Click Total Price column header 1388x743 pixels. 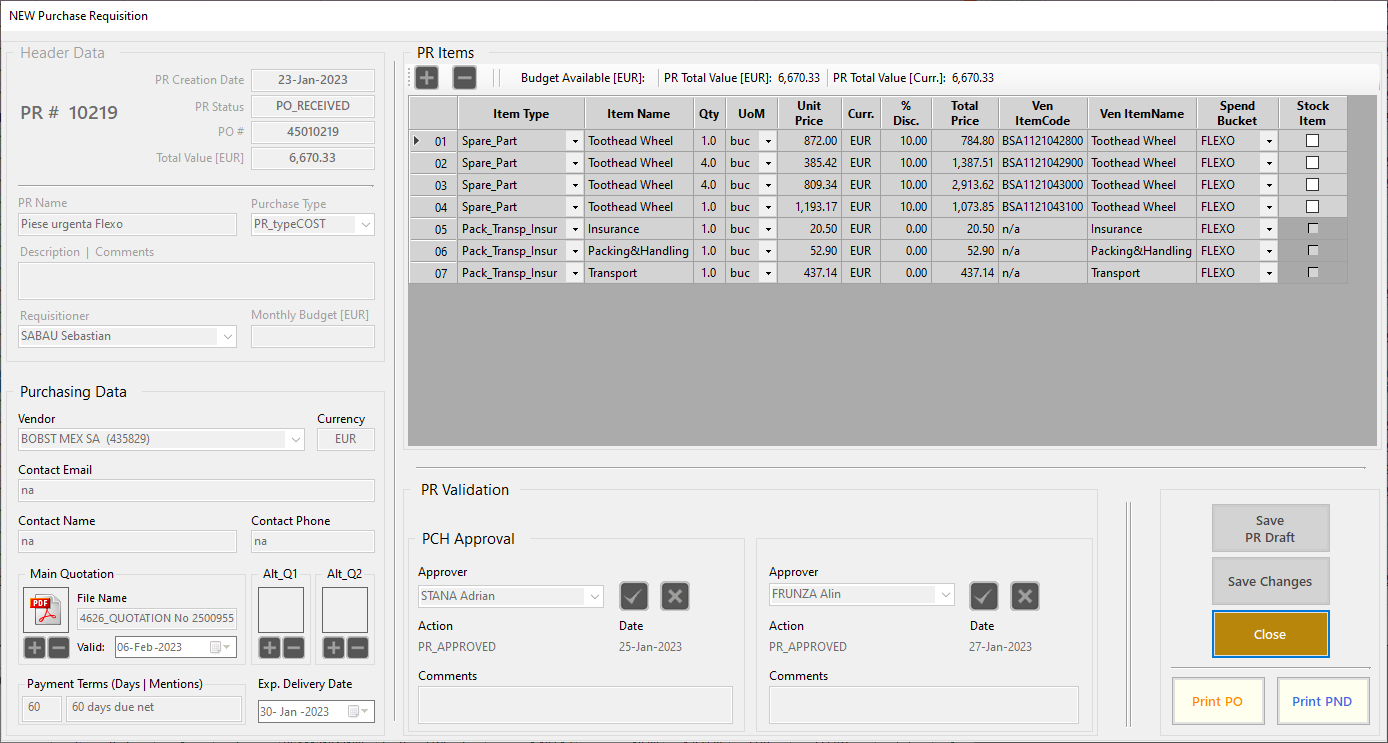[x=965, y=114]
